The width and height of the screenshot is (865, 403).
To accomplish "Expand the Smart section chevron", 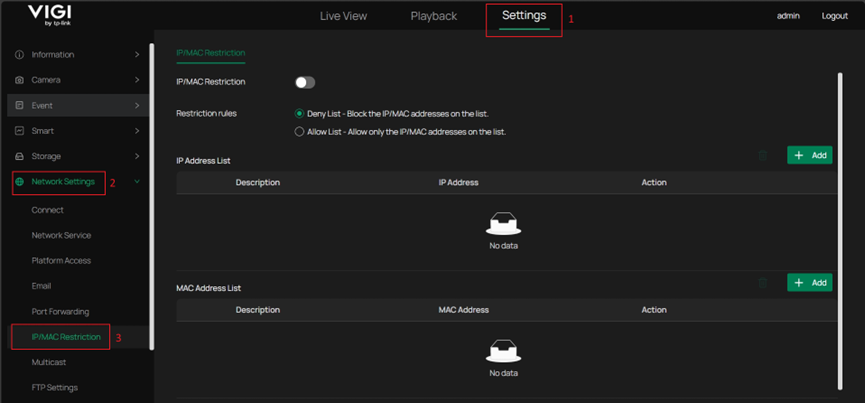I will click(137, 131).
